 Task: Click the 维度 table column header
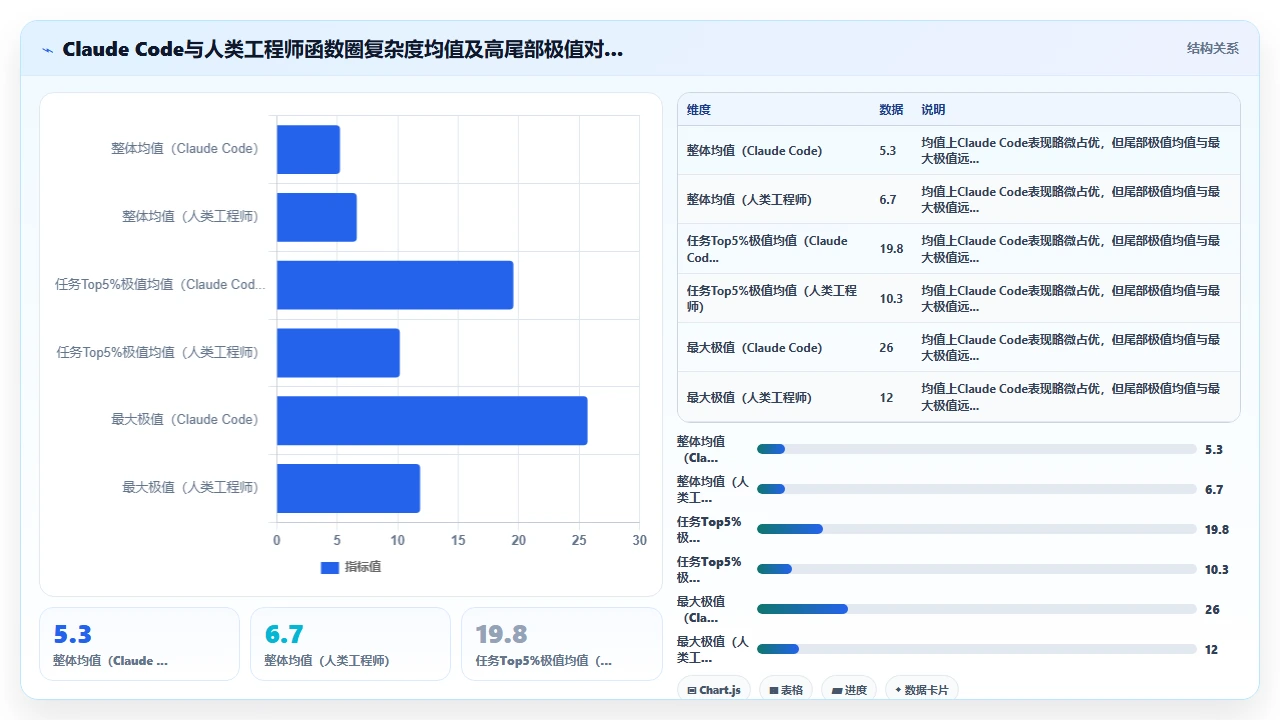[x=699, y=110]
